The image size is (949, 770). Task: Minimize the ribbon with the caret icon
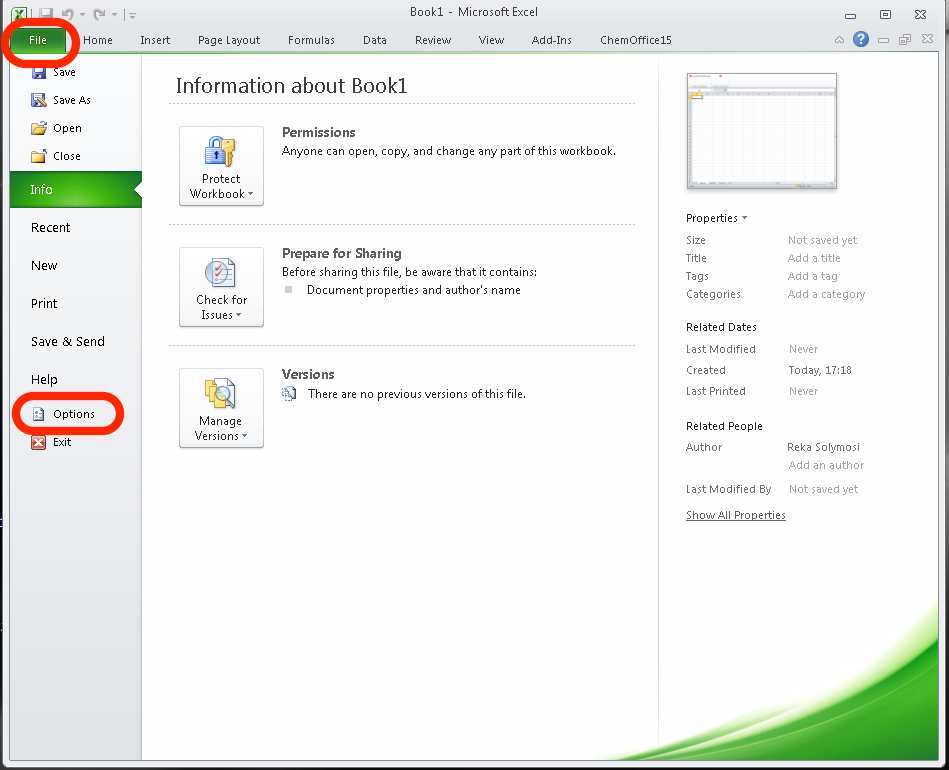(x=840, y=40)
